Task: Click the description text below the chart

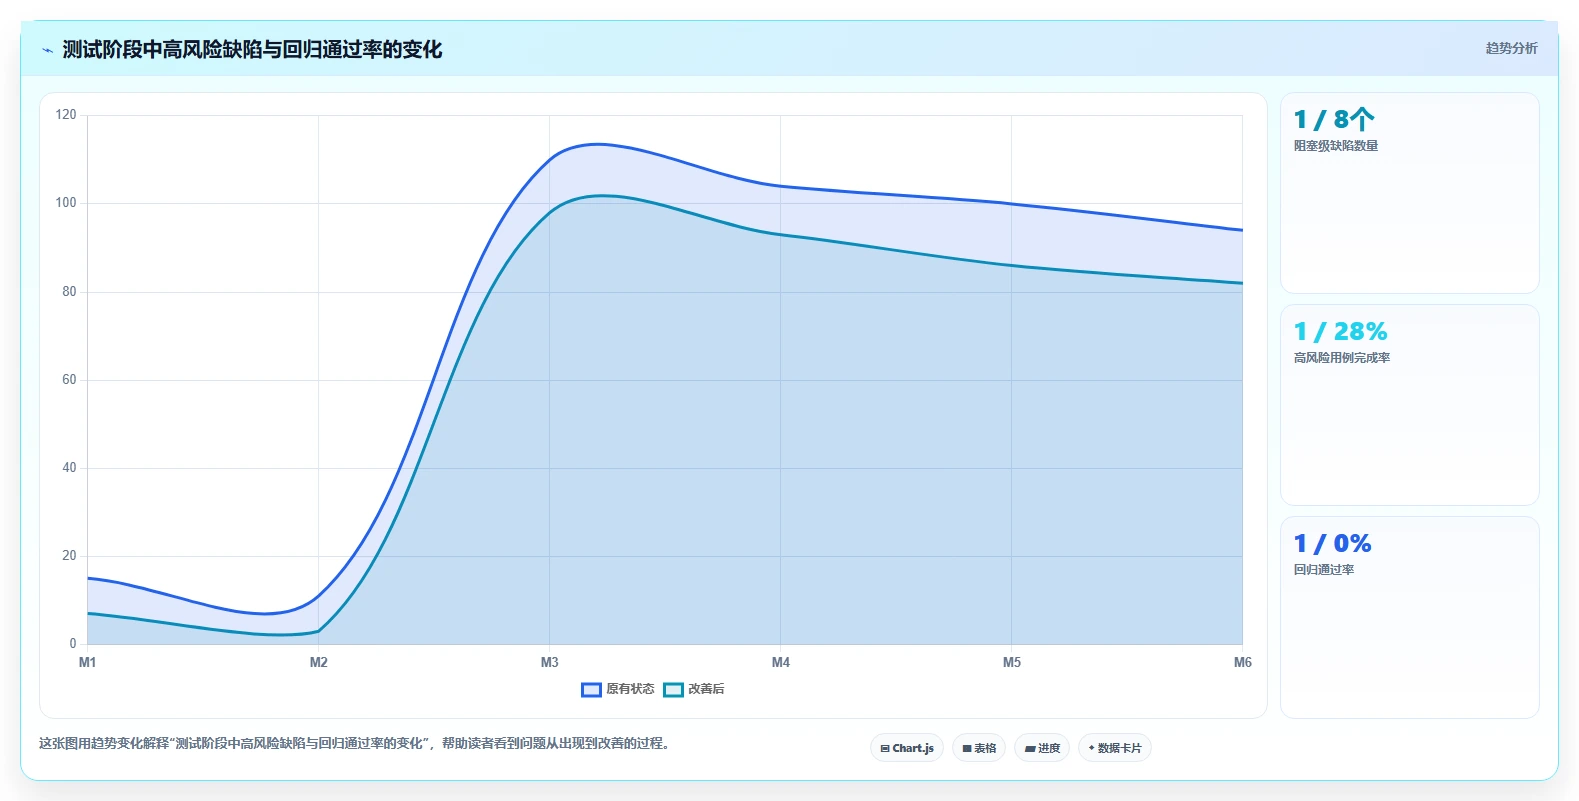Action: click(x=354, y=744)
